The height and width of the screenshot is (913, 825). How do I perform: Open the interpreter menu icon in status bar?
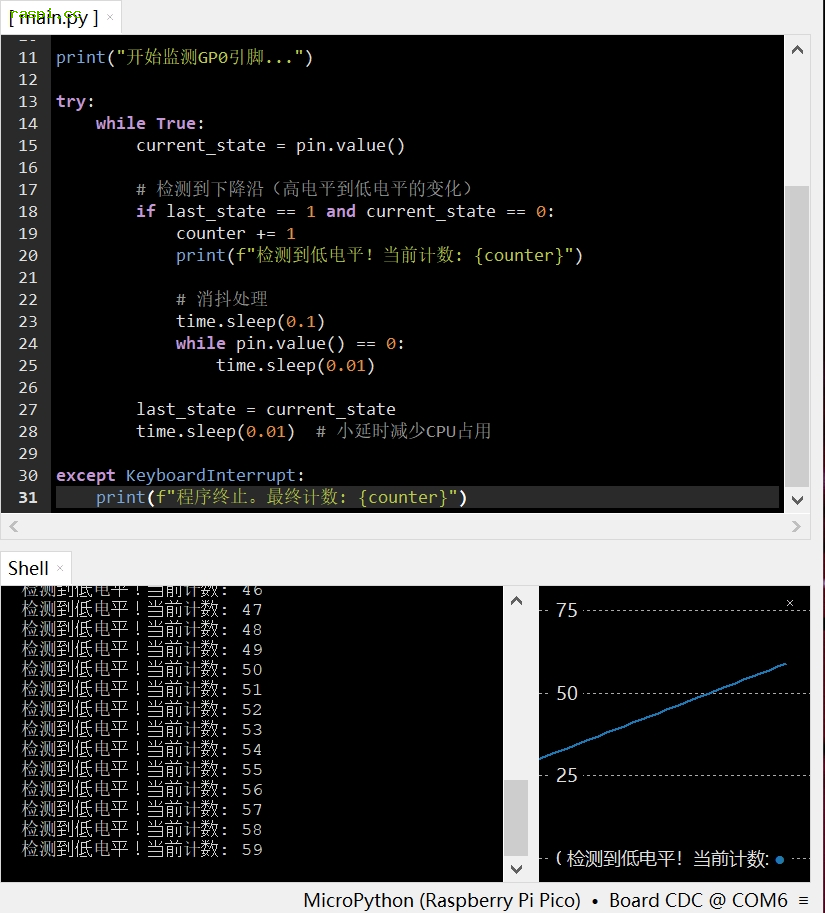804,900
